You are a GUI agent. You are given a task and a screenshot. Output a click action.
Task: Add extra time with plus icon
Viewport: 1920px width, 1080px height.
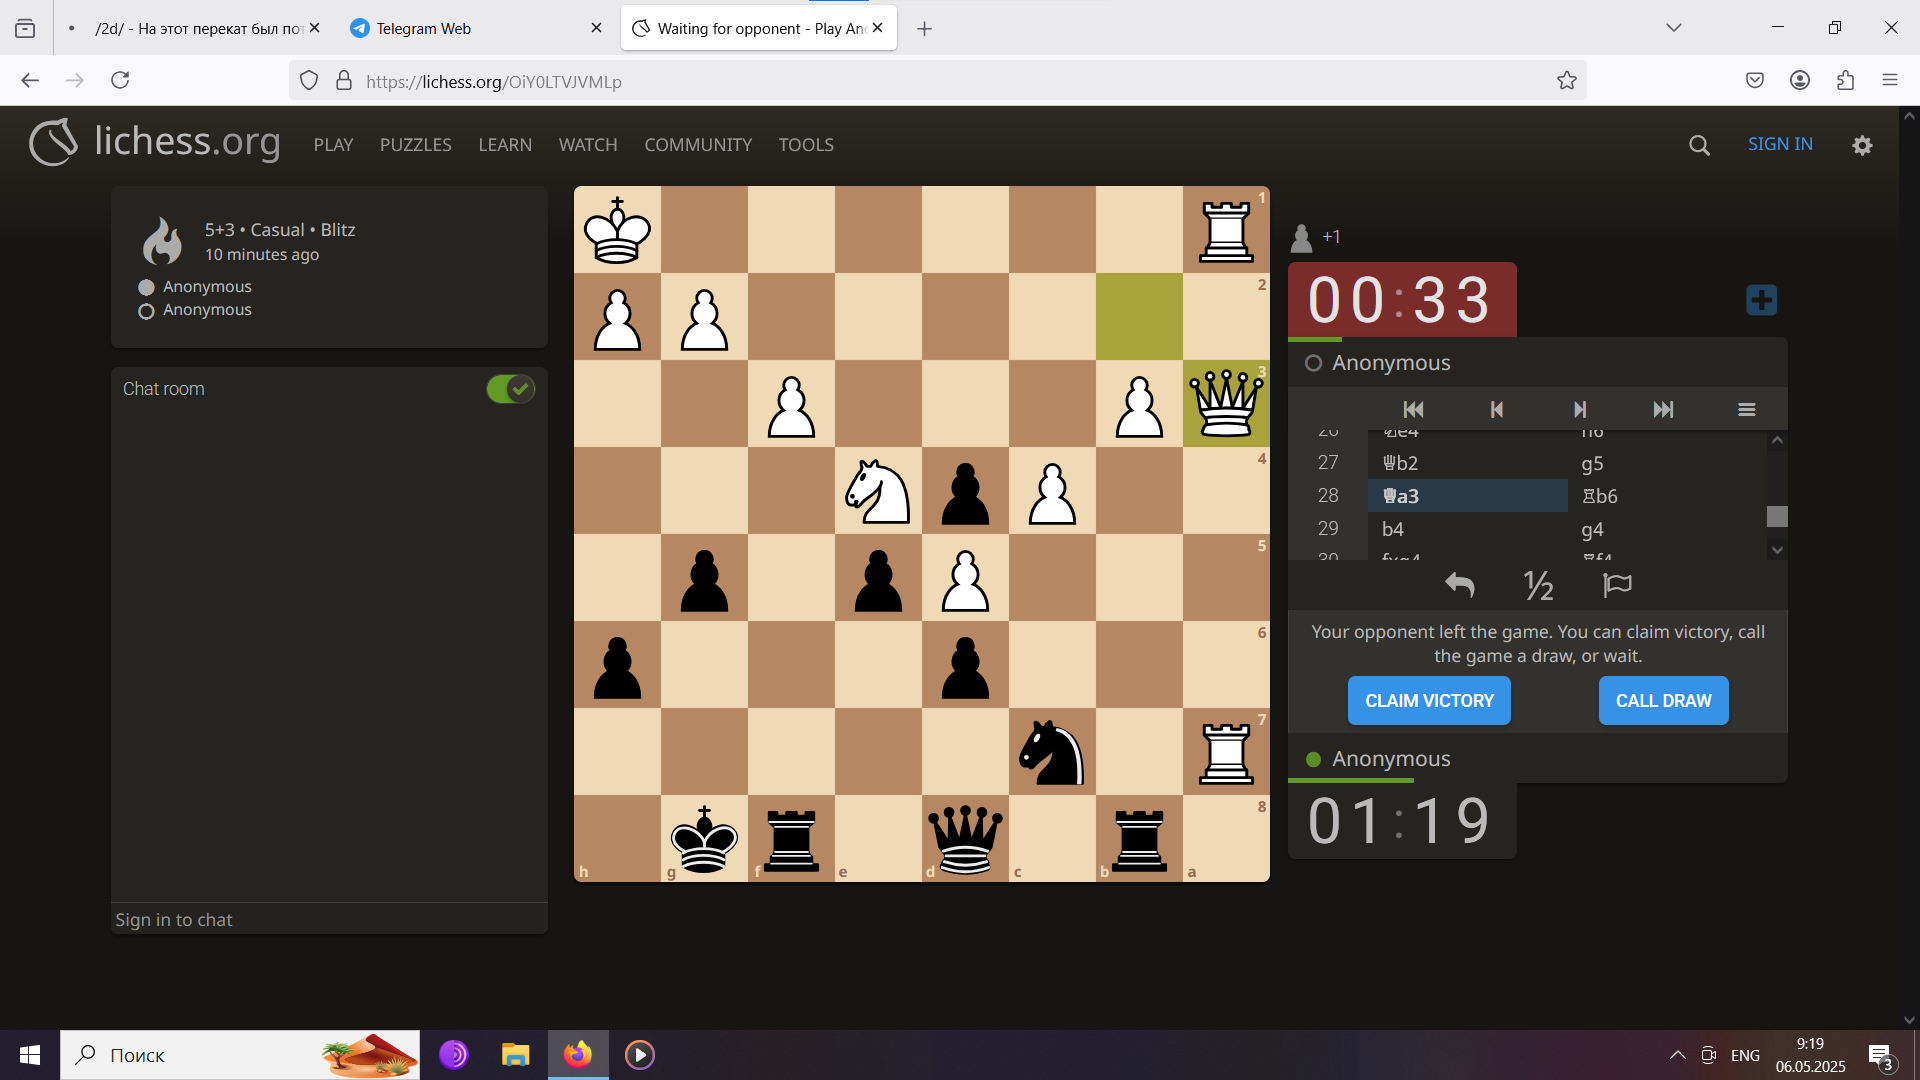point(1761,300)
